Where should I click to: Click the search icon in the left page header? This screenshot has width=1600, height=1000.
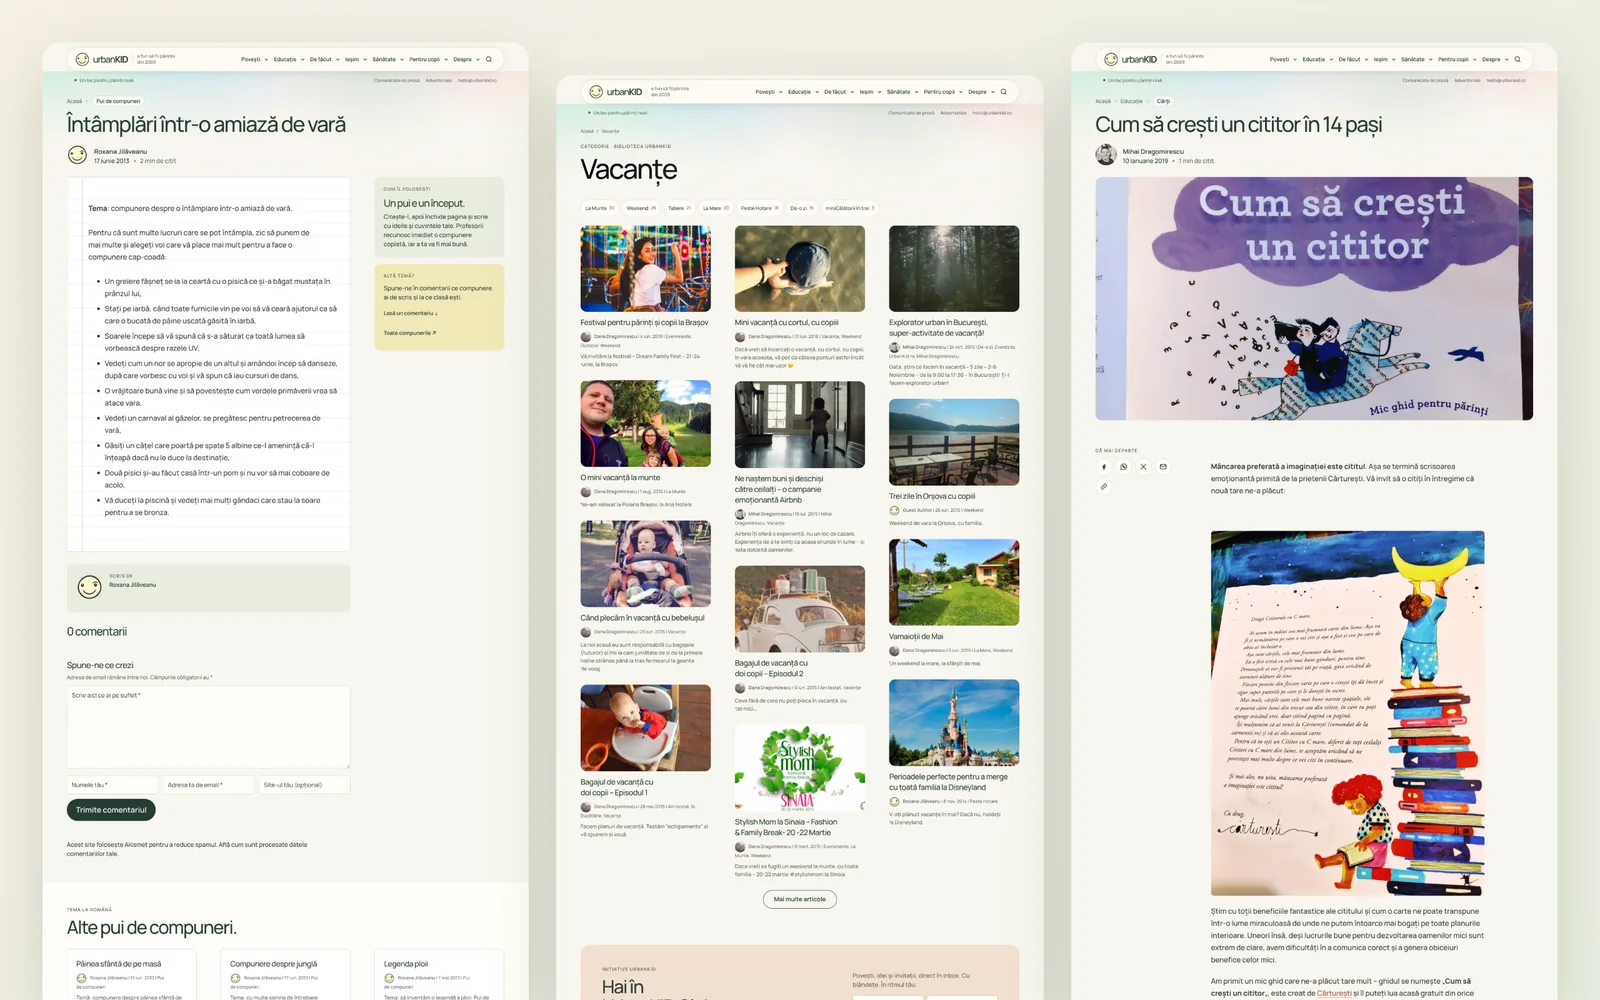click(490, 59)
